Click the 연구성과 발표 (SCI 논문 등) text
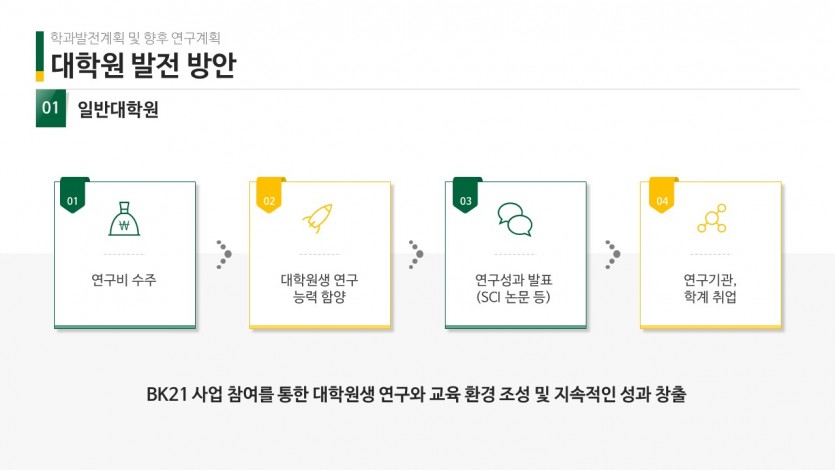The image size is (835, 470). (x=513, y=288)
